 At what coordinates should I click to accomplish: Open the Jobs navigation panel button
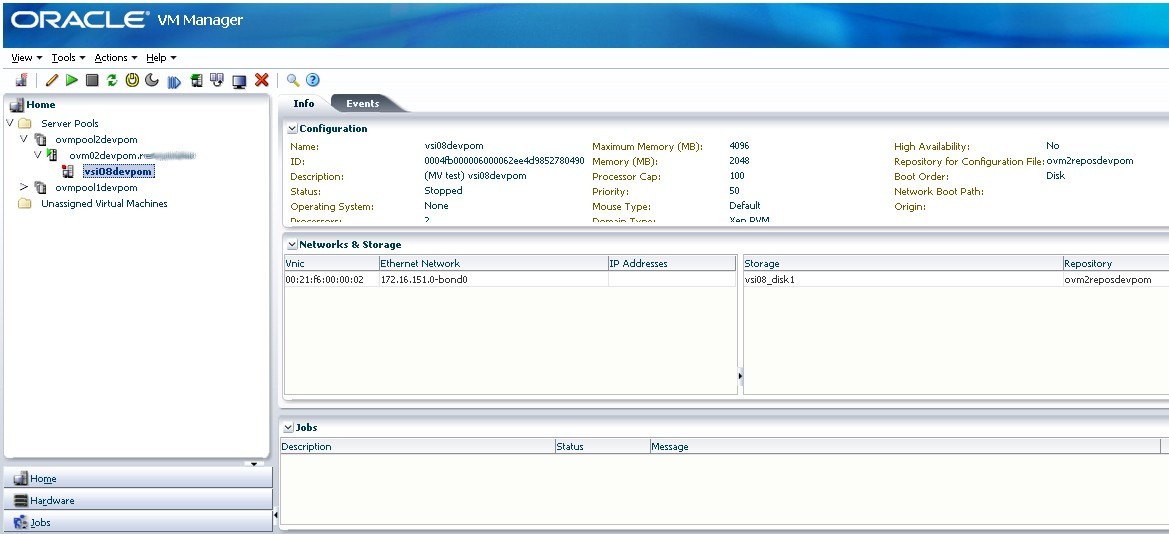[138, 523]
